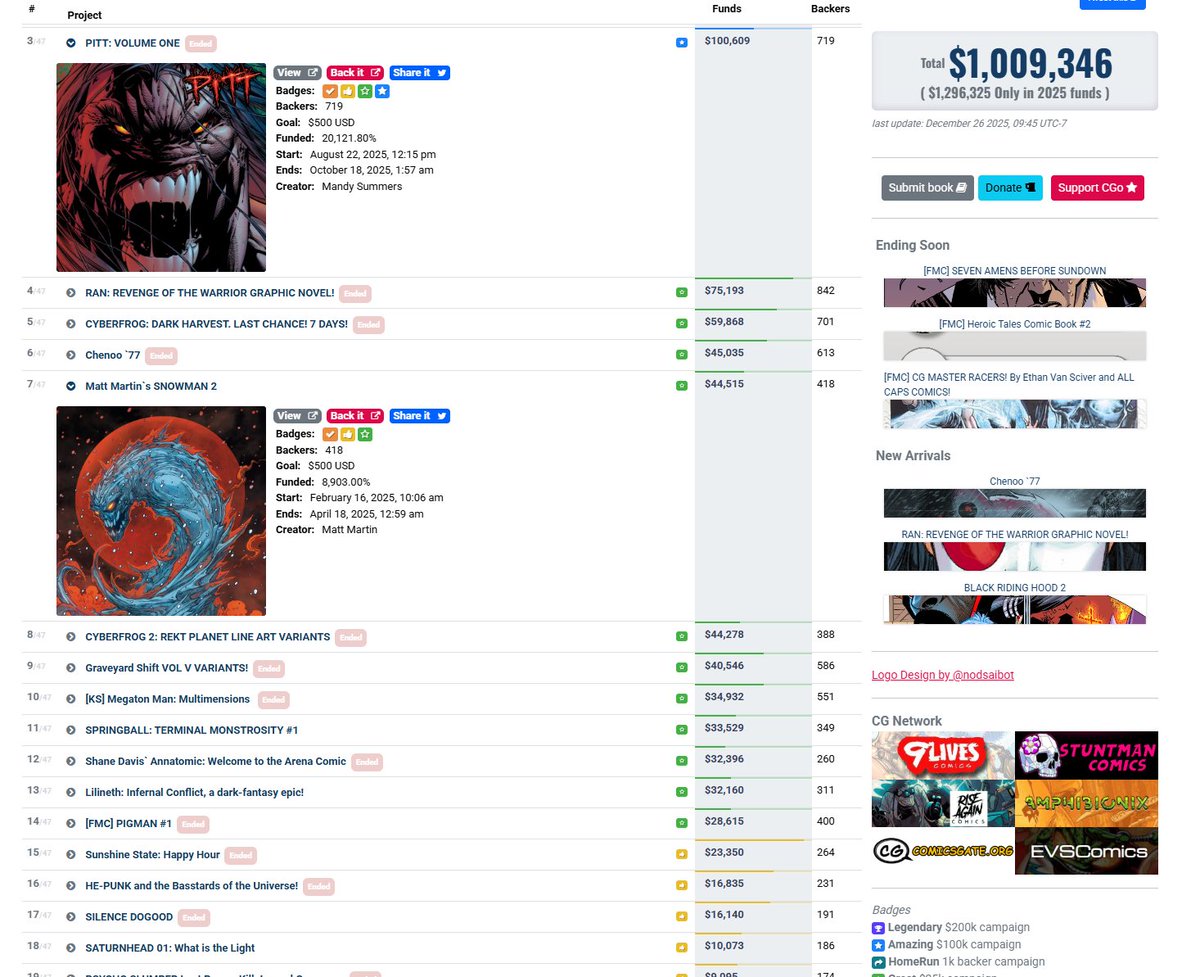Image resolution: width=1200 pixels, height=977 pixels.
Task: Click the blue Amazing star icon in Badges legend
Action: 879,945
